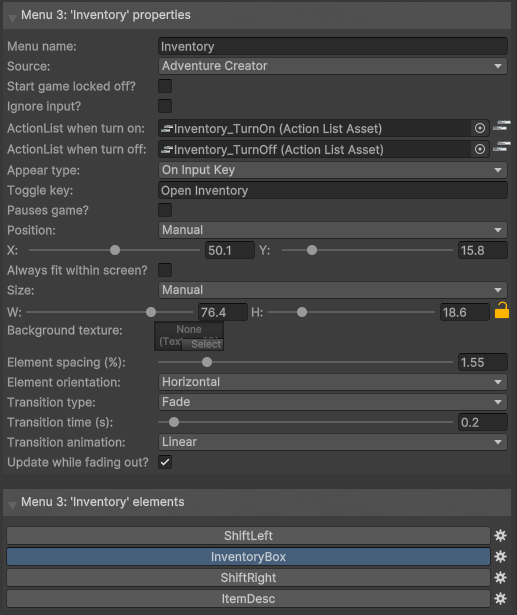517x615 pixels.
Task: Enable the 'Pauses game?' checkbox
Action: (165, 210)
